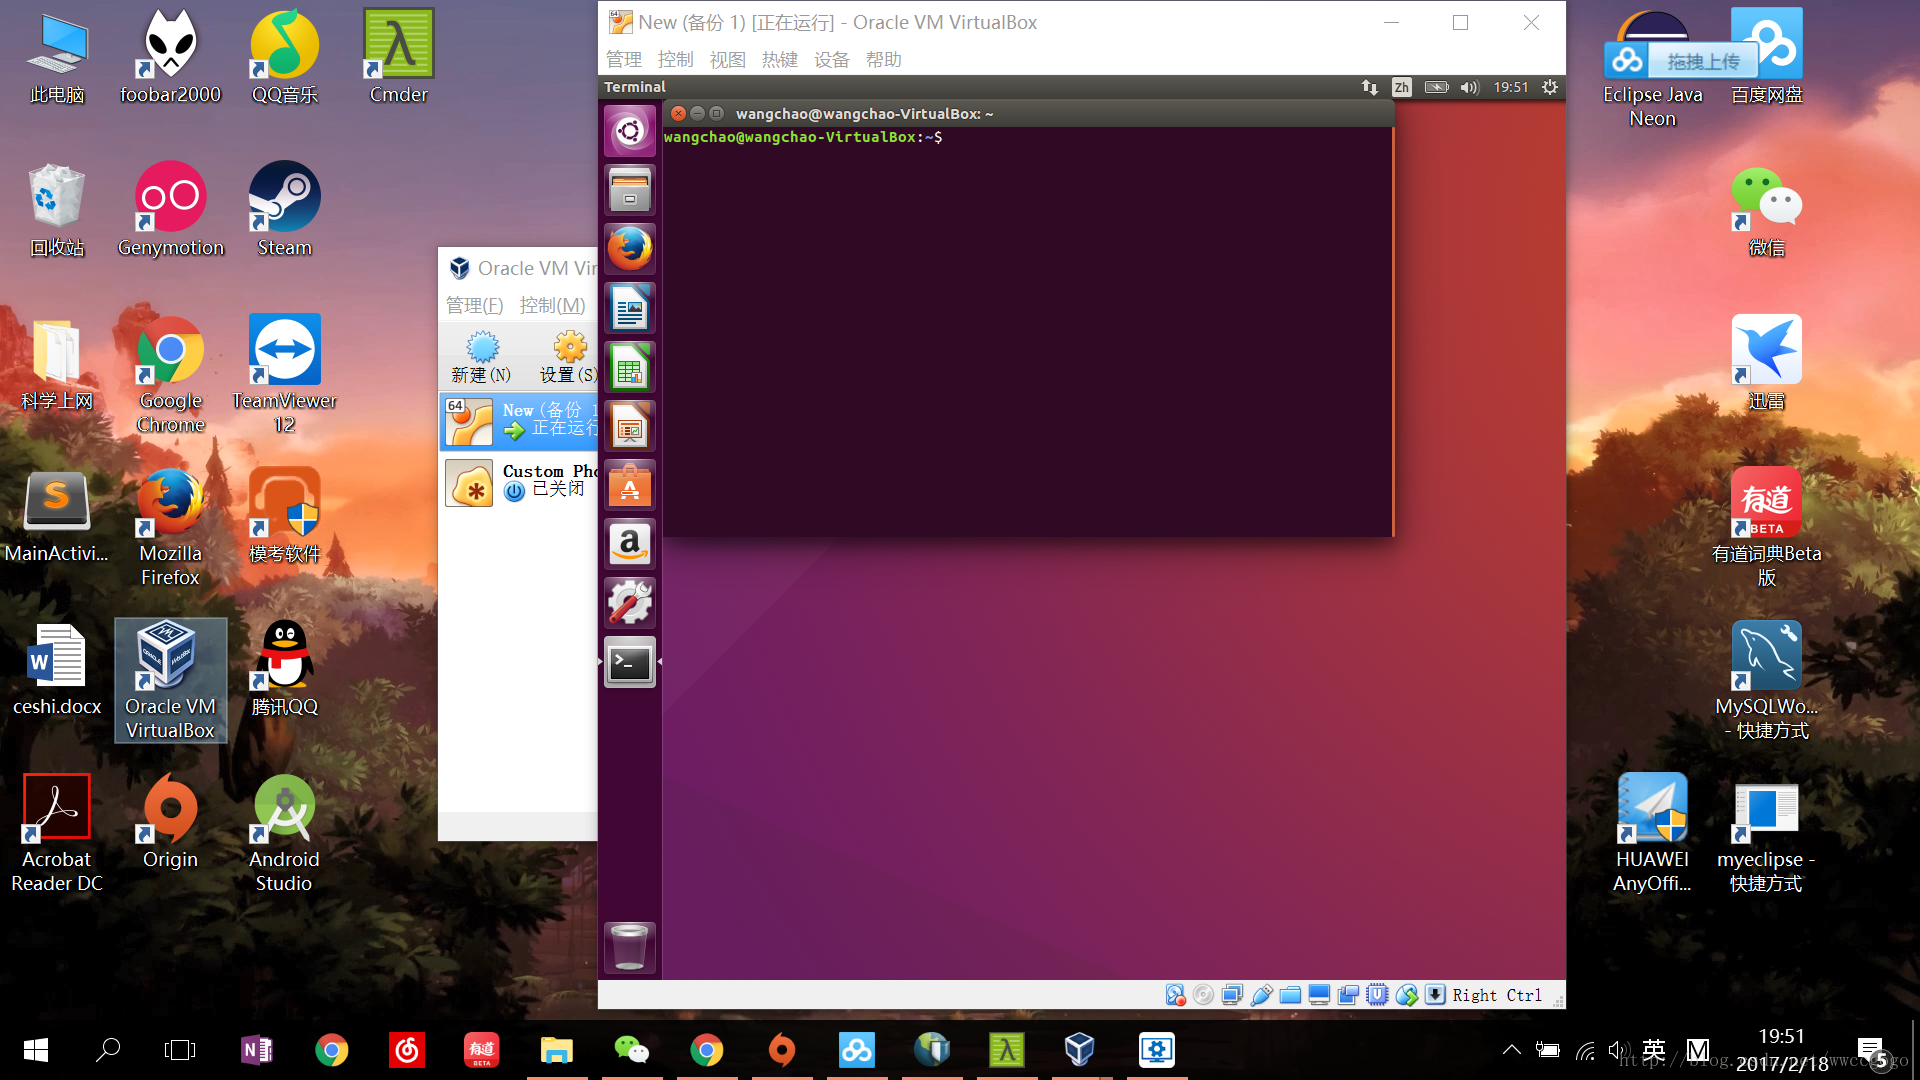Viewport: 1920px width, 1080px height.
Task: Click time display 19:51 in top bar
Action: click(1510, 87)
